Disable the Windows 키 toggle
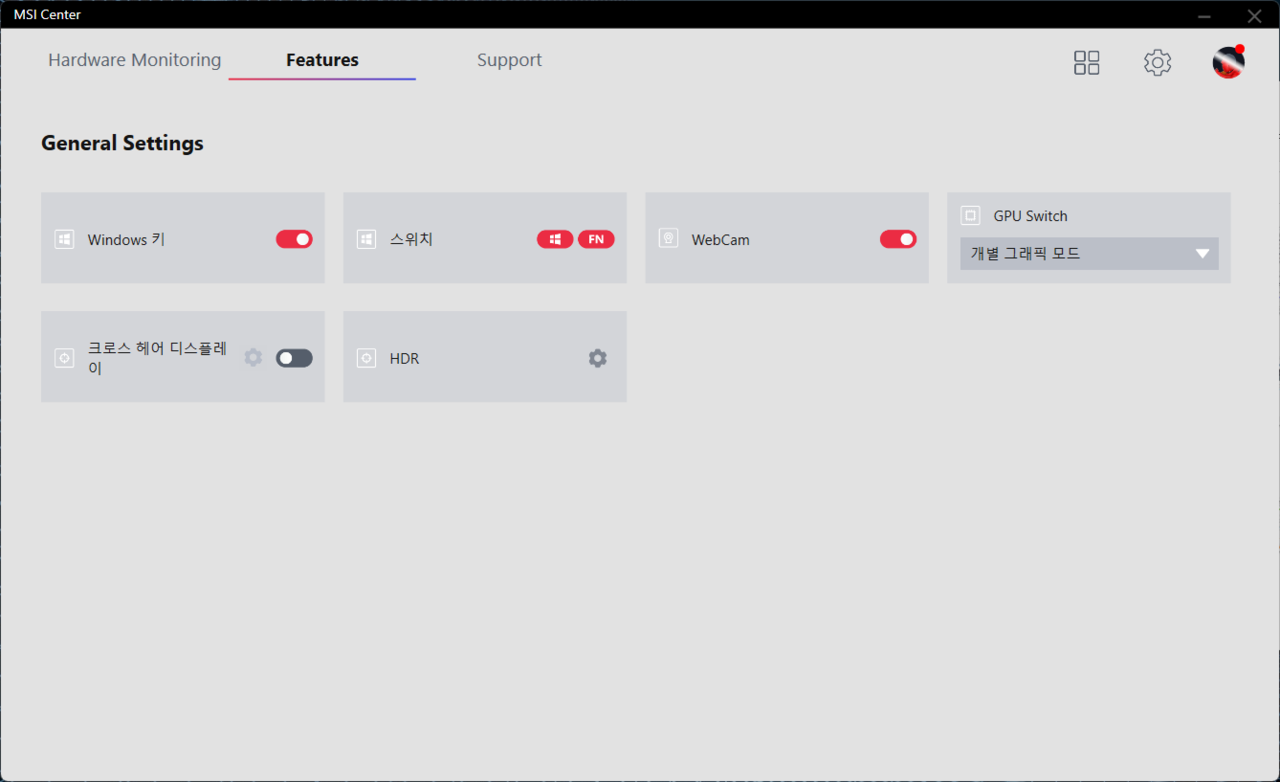Screen dimensions: 1280x782 tap(294, 240)
